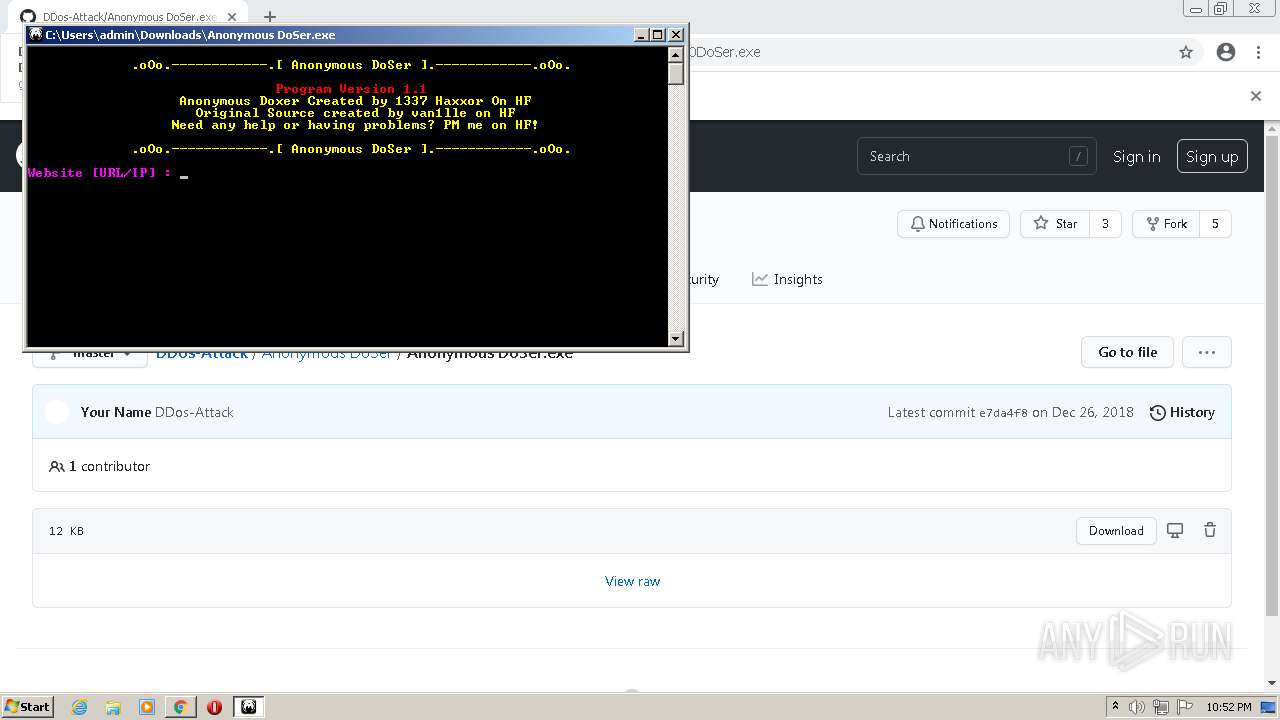Open a new Chrome tab
1280x720 pixels.
(269, 17)
